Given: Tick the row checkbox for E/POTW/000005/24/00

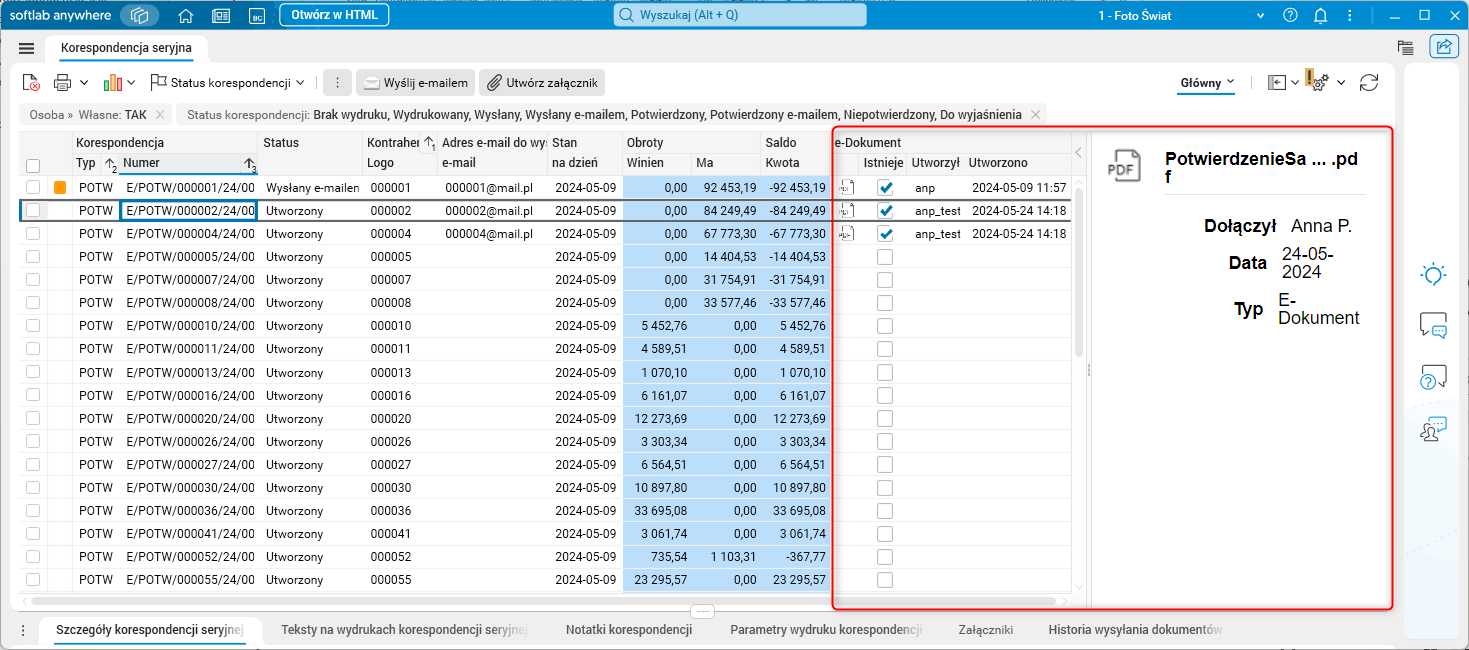Looking at the screenshot, I should click(34, 256).
